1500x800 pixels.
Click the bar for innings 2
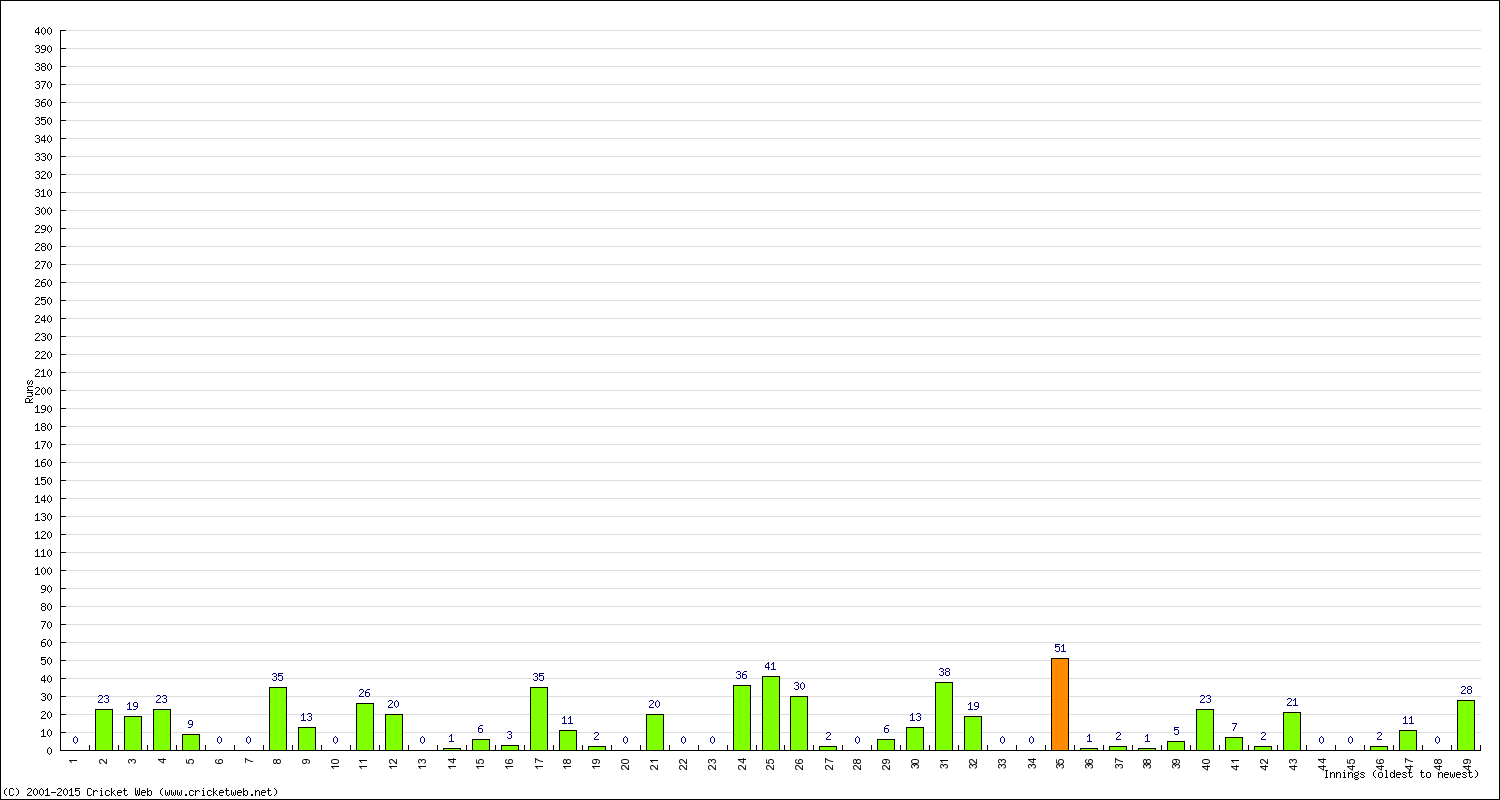103,730
